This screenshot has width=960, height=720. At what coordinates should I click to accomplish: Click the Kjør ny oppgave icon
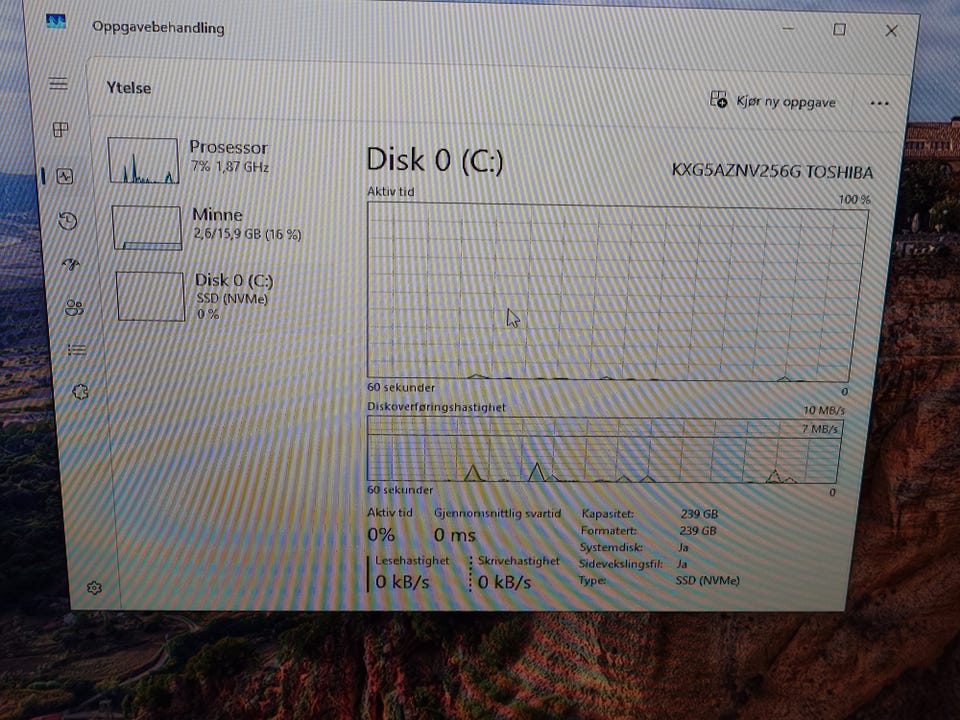(x=718, y=99)
